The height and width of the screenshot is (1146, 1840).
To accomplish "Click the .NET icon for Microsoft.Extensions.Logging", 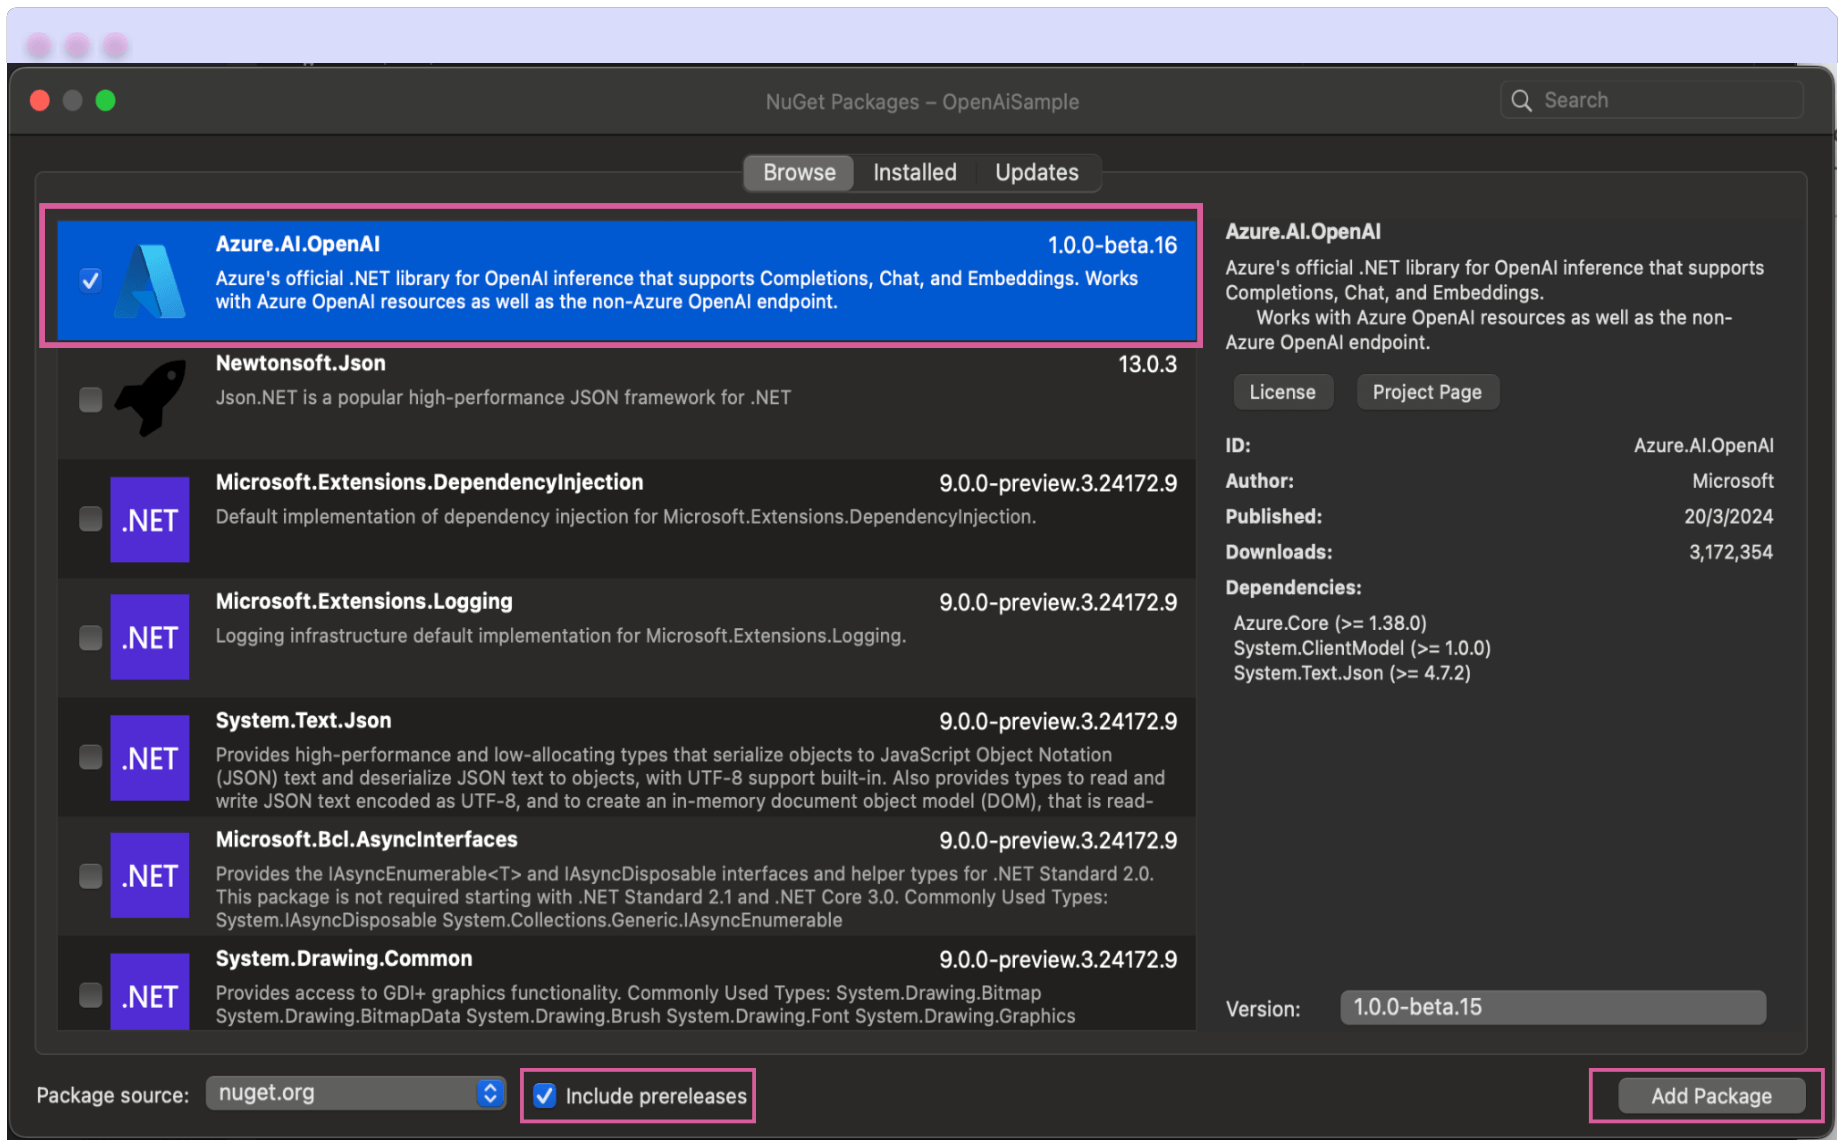I will click(x=150, y=638).
